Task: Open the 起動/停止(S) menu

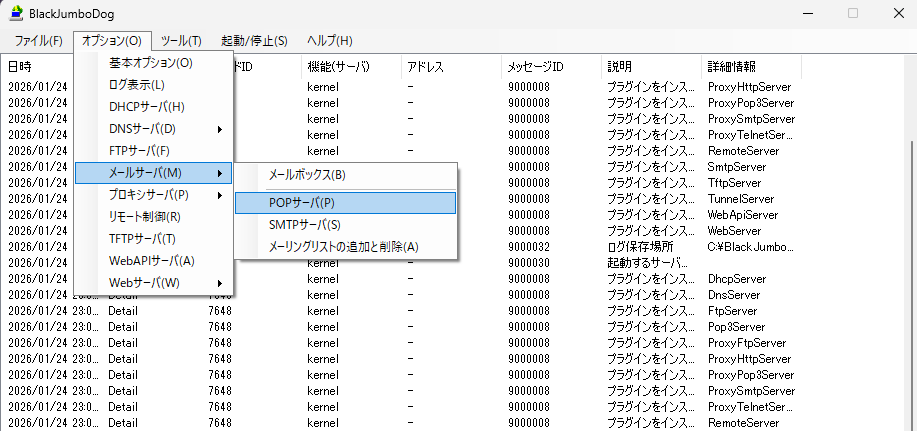Action: [254, 41]
